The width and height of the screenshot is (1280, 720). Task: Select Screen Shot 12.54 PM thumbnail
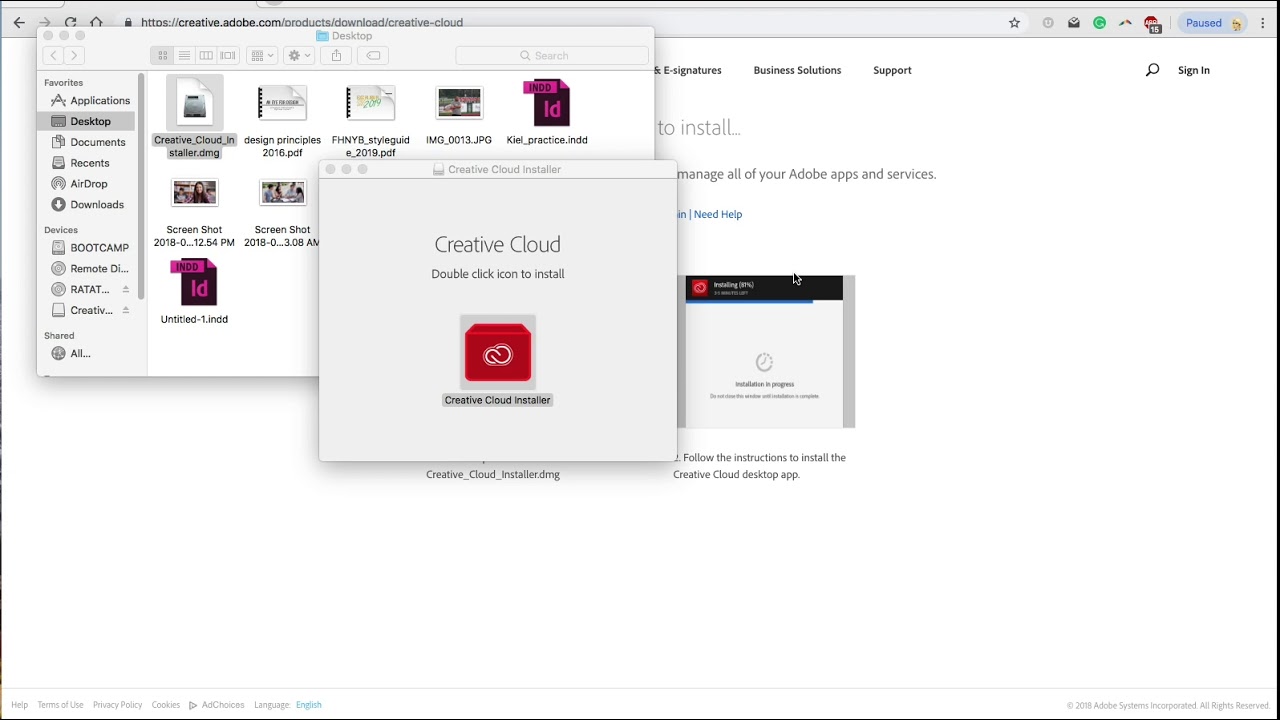194,192
